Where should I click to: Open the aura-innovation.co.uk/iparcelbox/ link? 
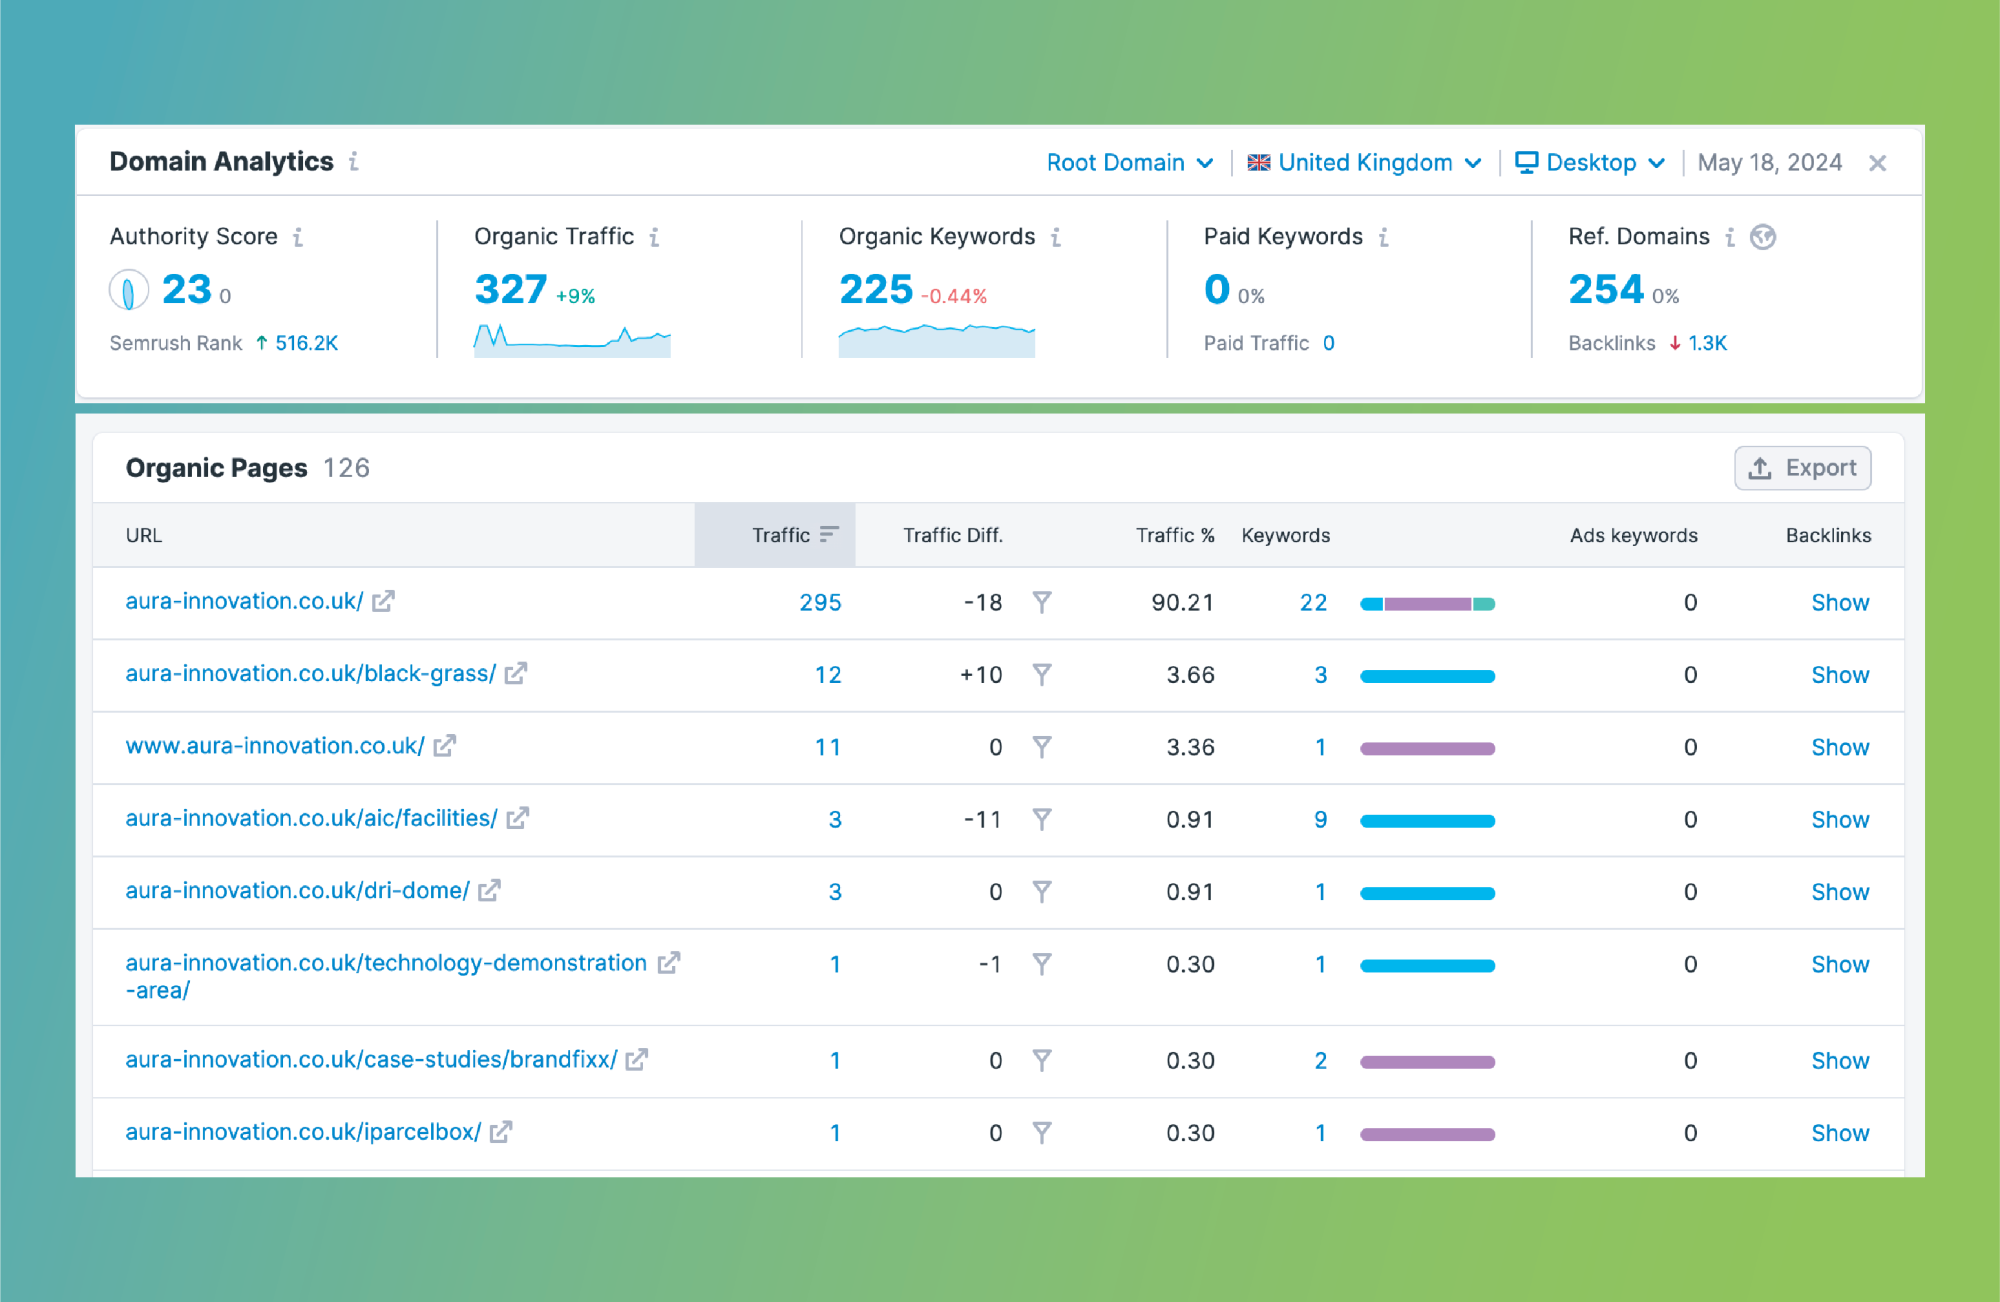pyautogui.click(x=303, y=1132)
